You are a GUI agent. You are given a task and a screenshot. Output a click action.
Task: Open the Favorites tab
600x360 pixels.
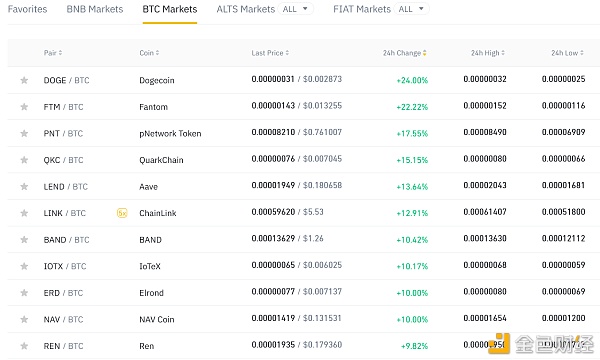tap(27, 9)
